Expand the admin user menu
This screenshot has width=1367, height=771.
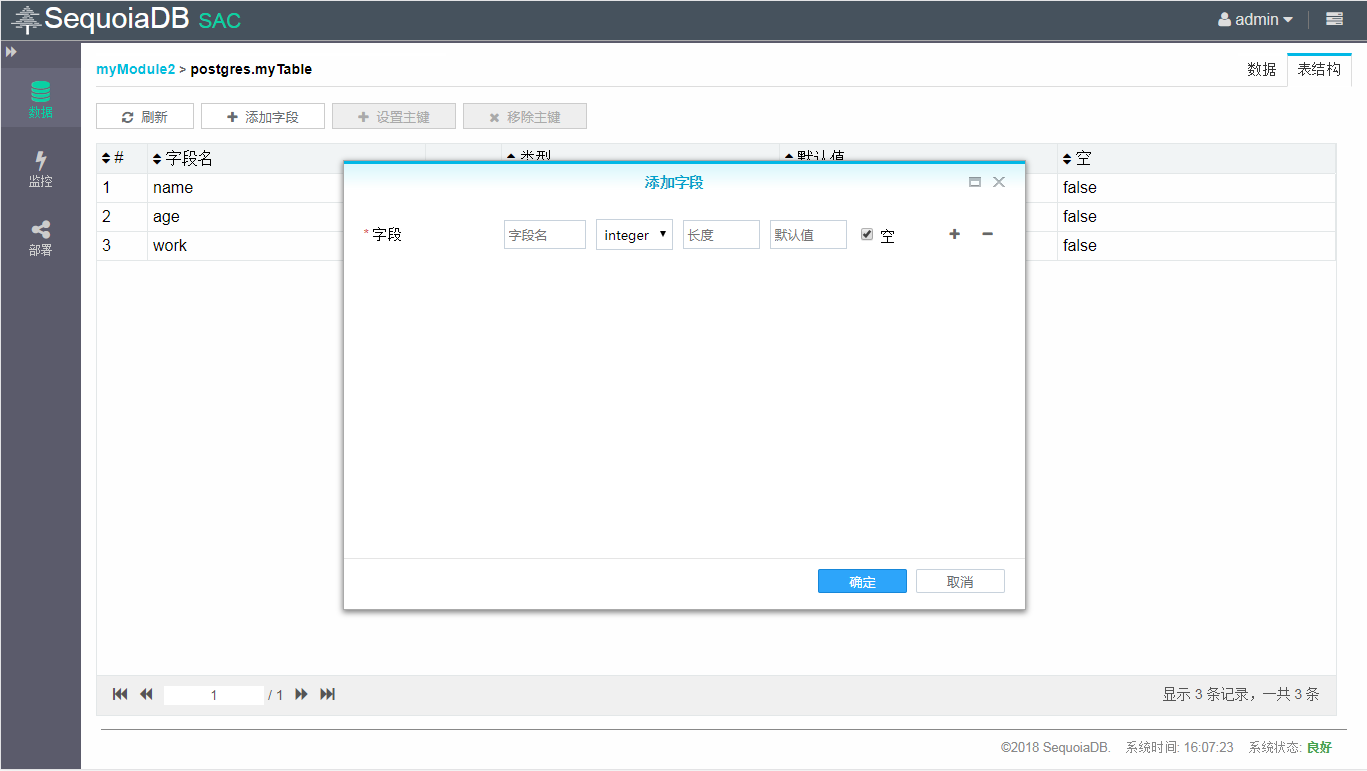point(1256,19)
